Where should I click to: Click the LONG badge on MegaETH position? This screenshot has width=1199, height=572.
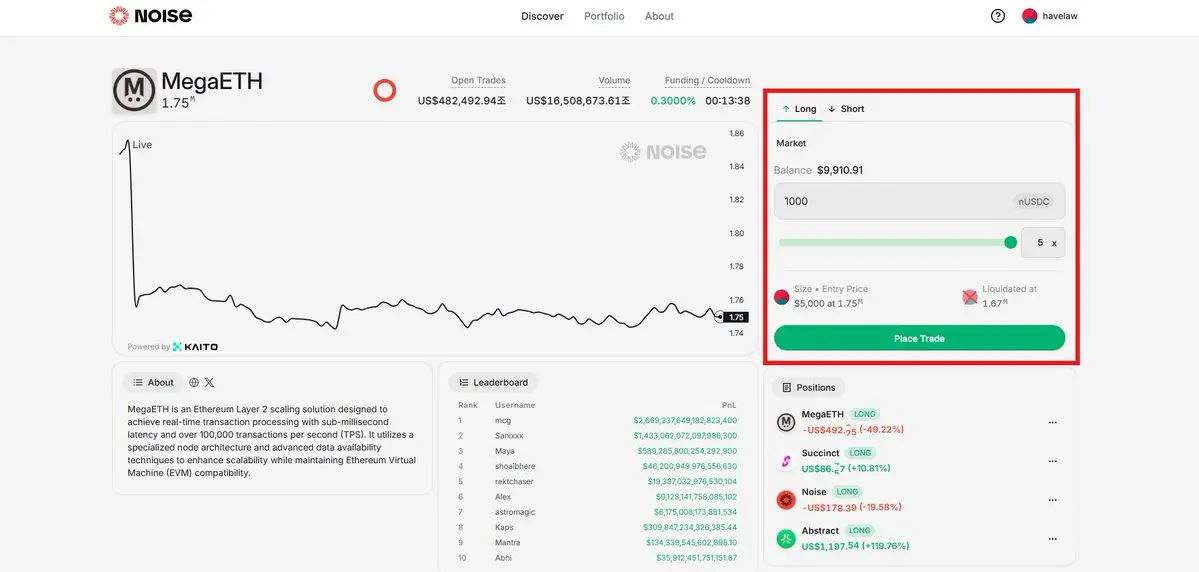864,414
